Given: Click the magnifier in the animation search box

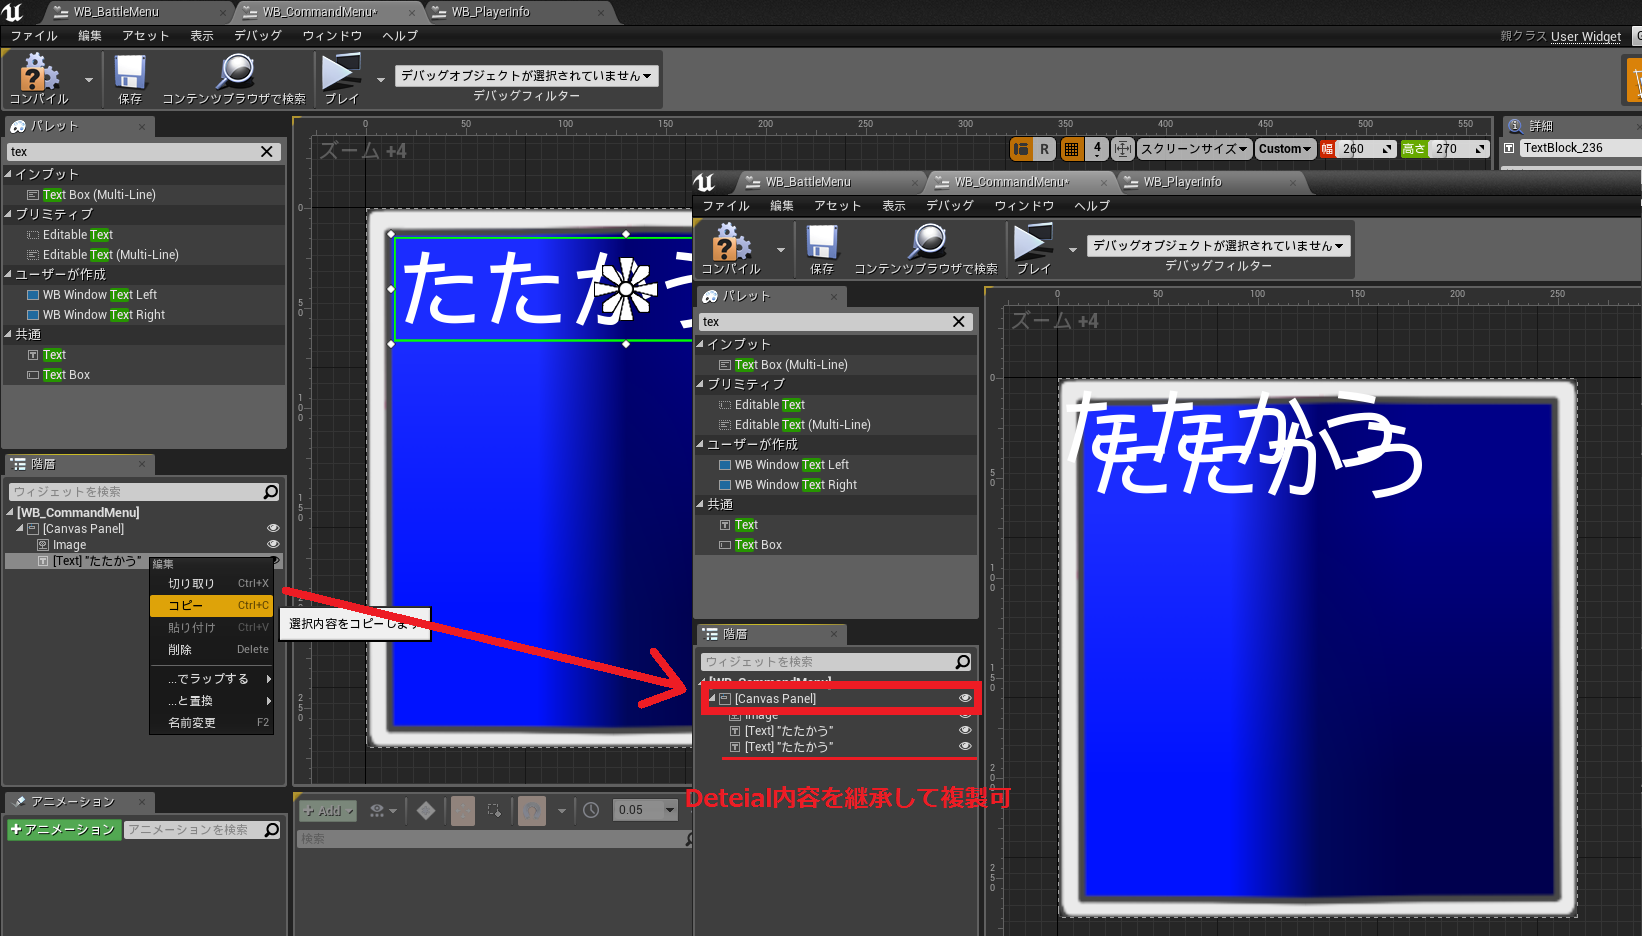Looking at the screenshot, I should pyautogui.click(x=271, y=830).
